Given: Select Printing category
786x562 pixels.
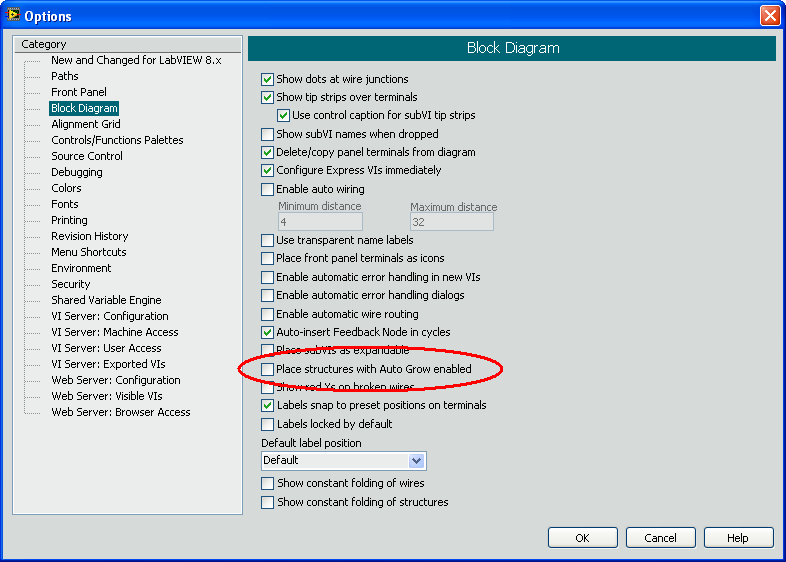Looking at the screenshot, I should (69, 221).
